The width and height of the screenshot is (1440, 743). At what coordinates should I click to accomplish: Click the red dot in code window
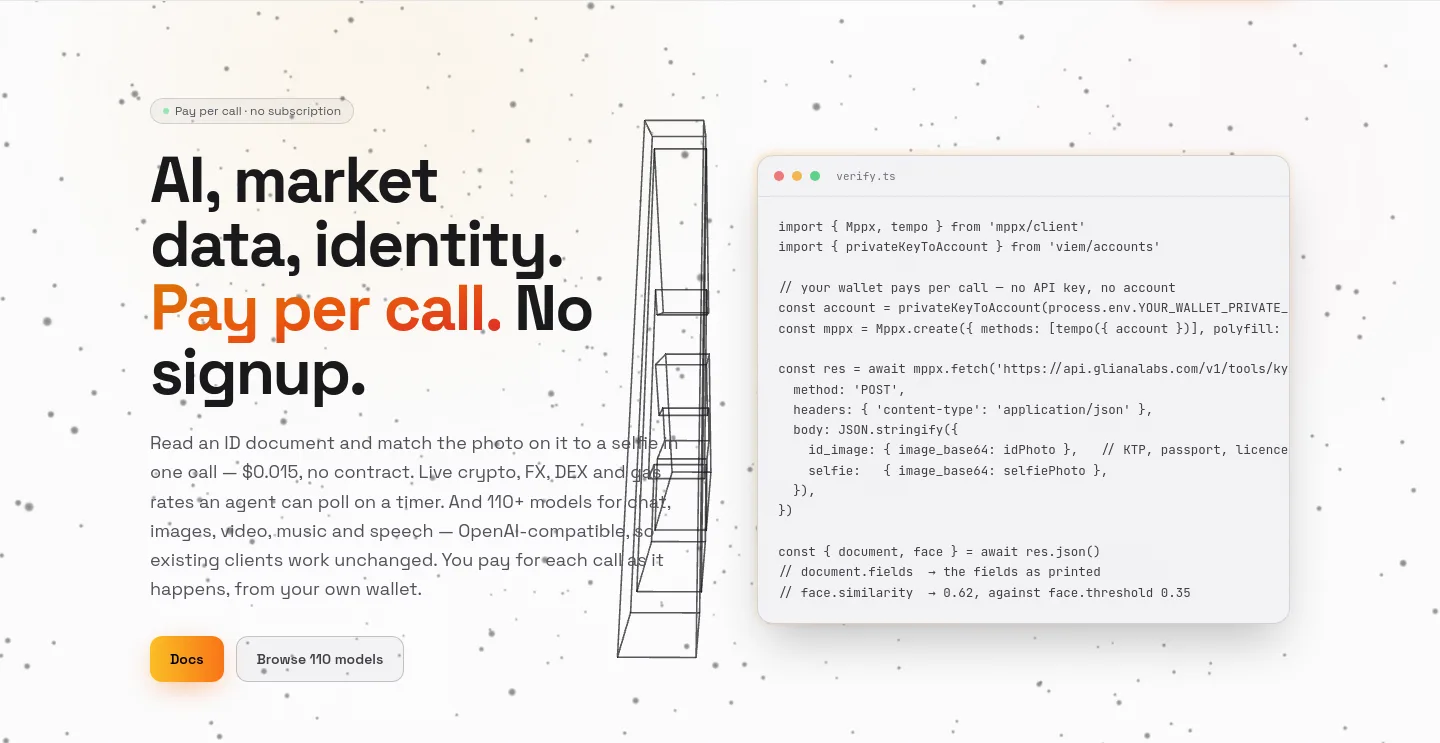(x=779, y=176)
